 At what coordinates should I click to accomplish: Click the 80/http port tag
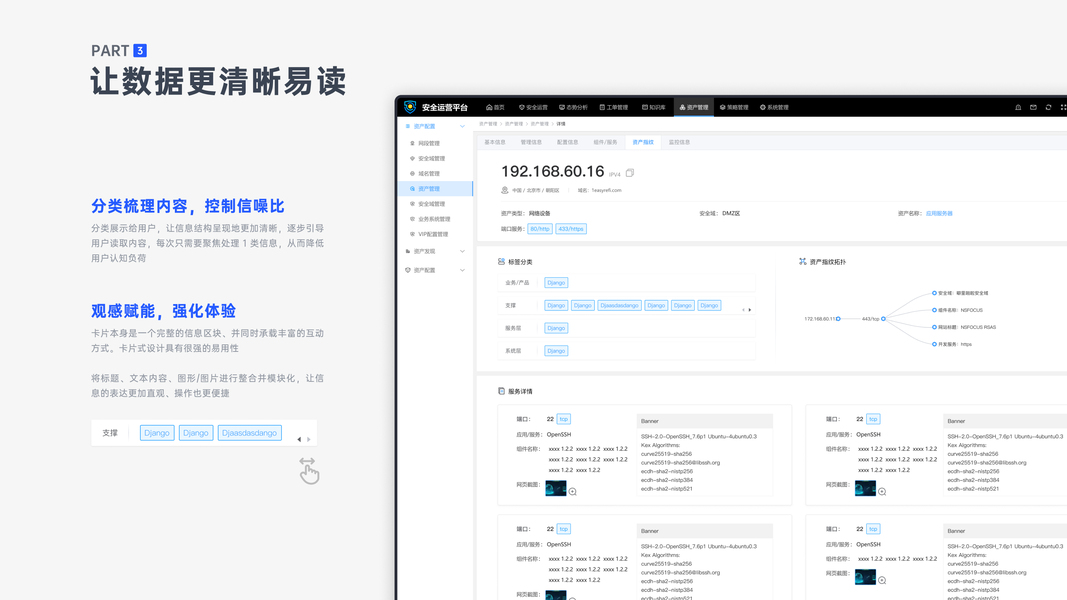540,229
